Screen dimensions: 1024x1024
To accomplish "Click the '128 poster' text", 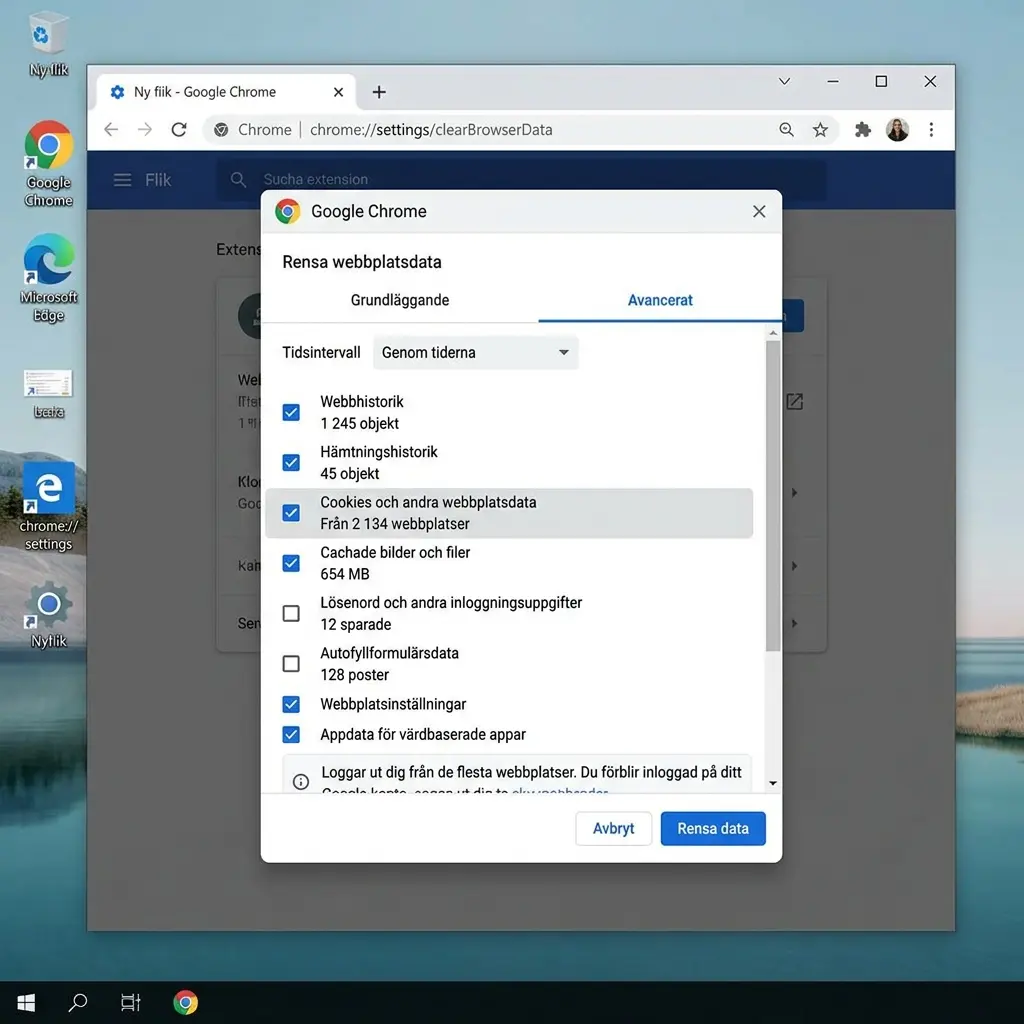I will click(x=354, y=675).
